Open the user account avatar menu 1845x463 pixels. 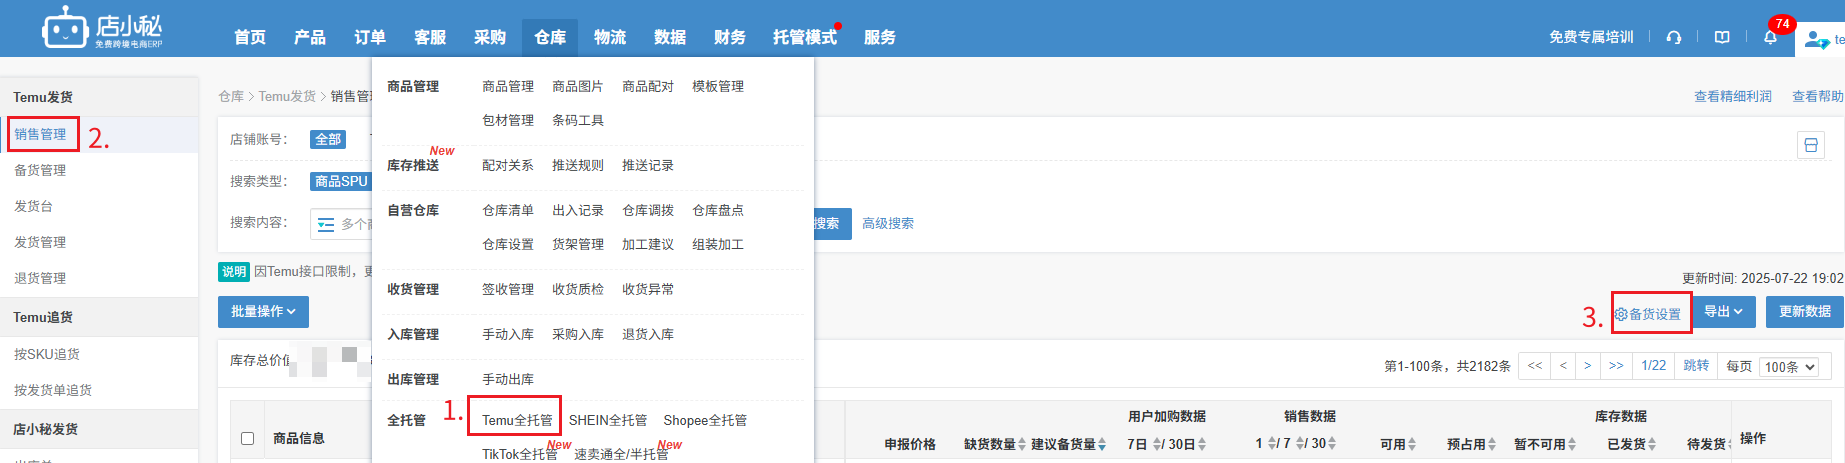click(x=1817, y=41)
